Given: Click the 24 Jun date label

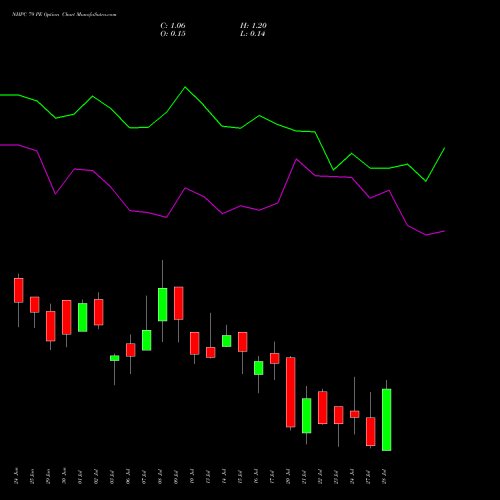Looking at the screenshot, I should pyautogui.click(x=16, y=476).
